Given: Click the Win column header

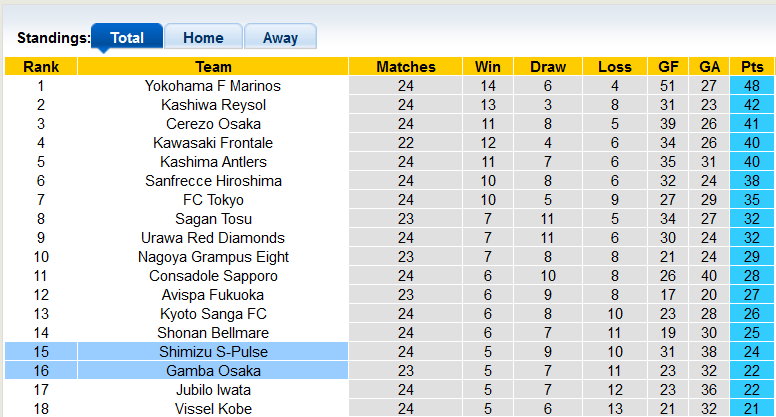Looking at the screenshot, I should [x=488, y=67].
